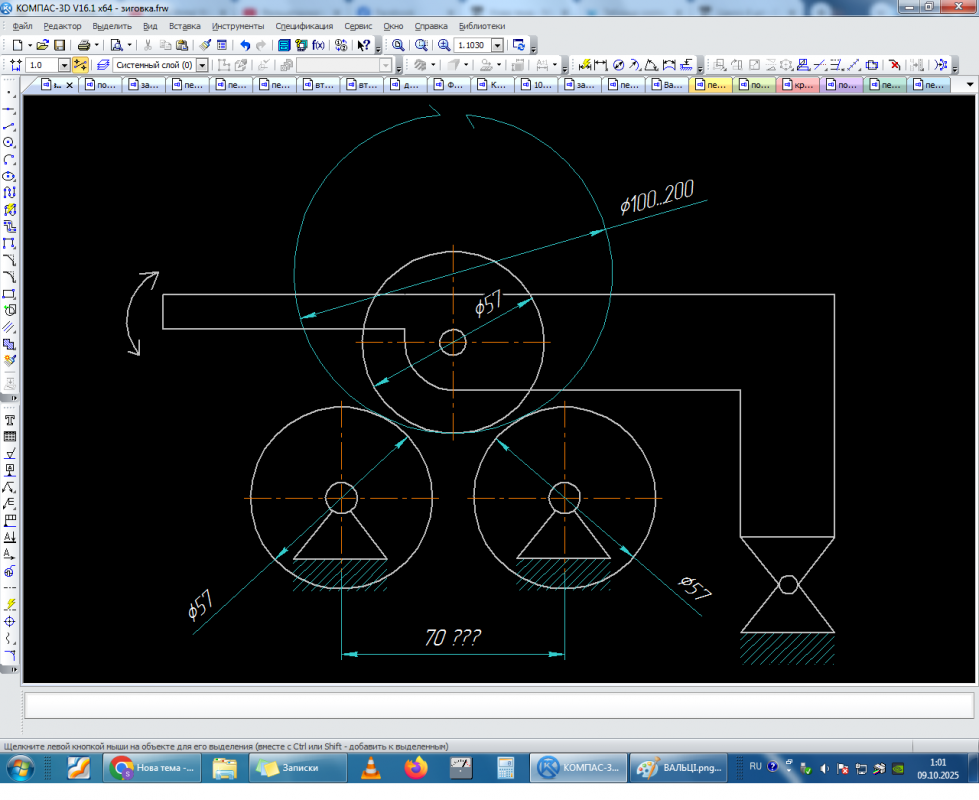This screenshot has width=979, height=800.
Task: Click the Diameter dimension tool
Action: [618, 65]
